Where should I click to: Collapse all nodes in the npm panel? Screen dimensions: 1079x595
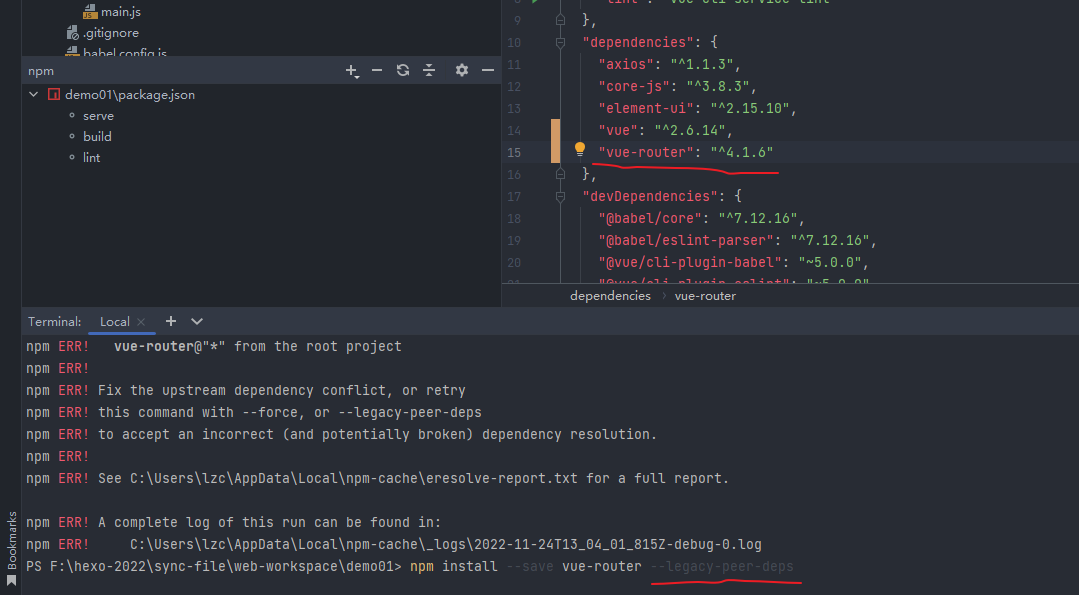[429, 70]
